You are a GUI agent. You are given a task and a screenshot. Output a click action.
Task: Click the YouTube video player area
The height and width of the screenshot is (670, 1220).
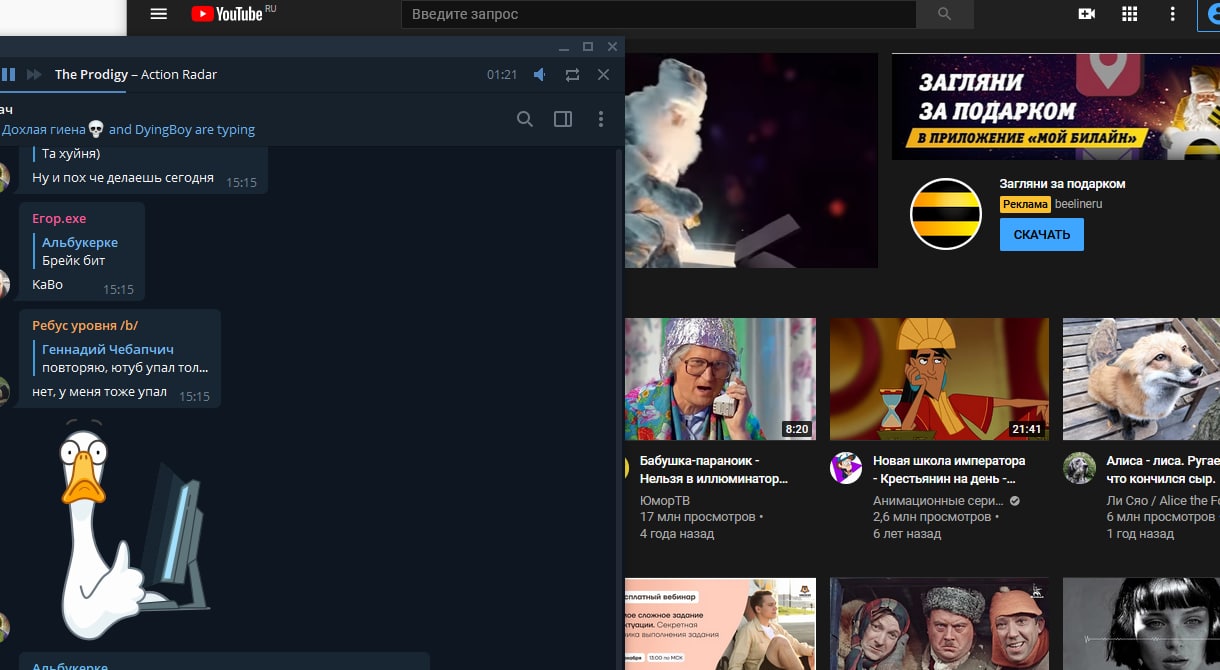[x=751, y=160]
